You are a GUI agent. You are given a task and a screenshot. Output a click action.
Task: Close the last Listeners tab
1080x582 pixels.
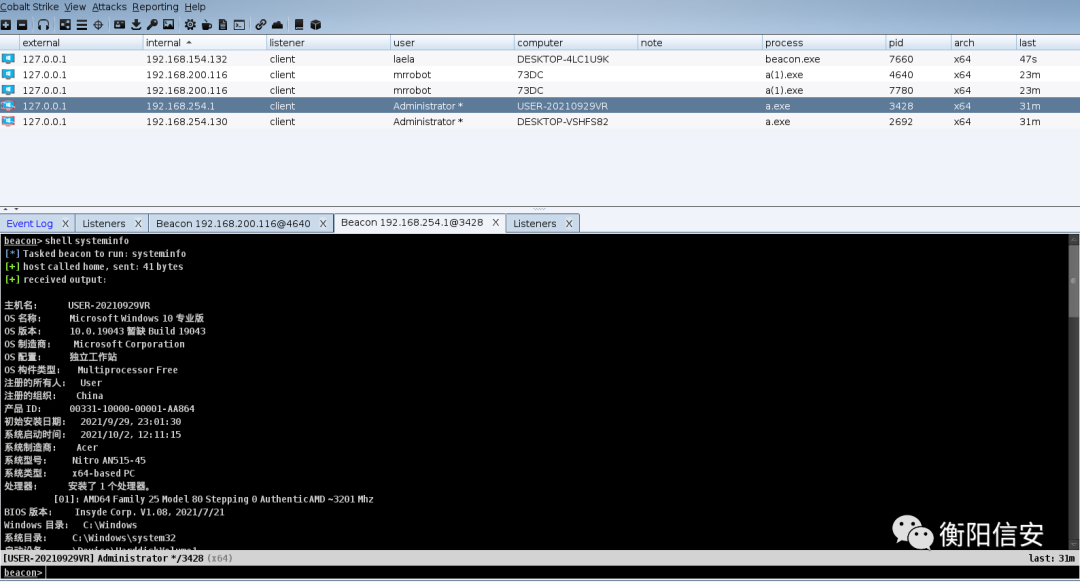point(569,224)
